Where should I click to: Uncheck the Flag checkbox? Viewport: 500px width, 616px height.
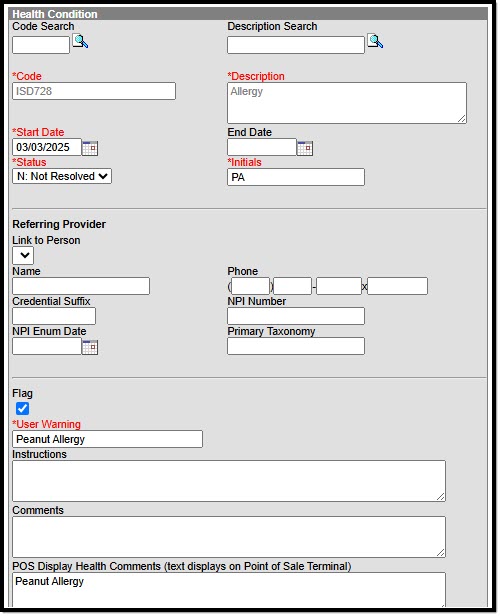coord(22,409)
